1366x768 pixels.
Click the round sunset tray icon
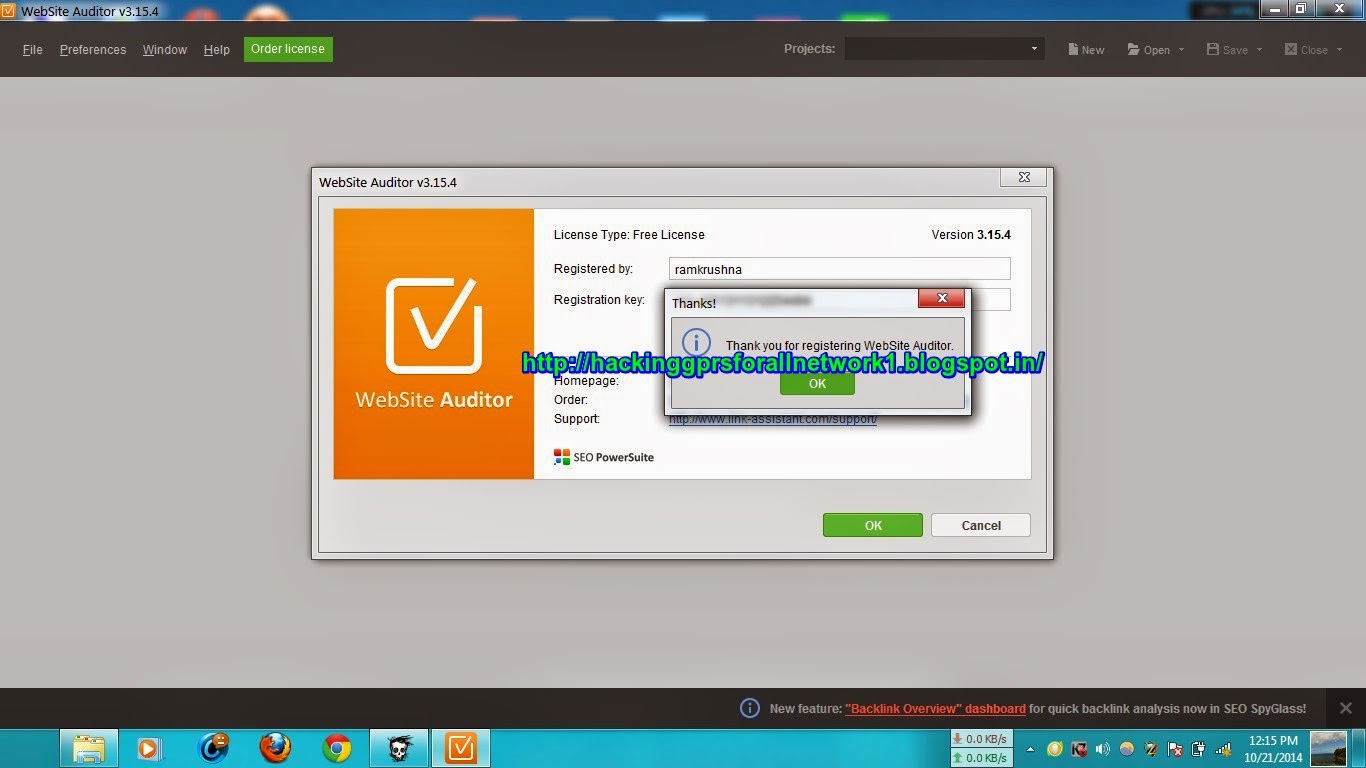tap(1127, 748)
